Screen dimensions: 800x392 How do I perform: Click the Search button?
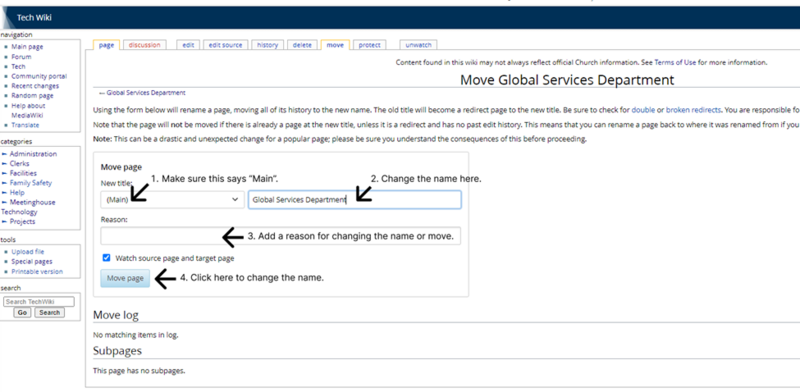coord(49,312)
